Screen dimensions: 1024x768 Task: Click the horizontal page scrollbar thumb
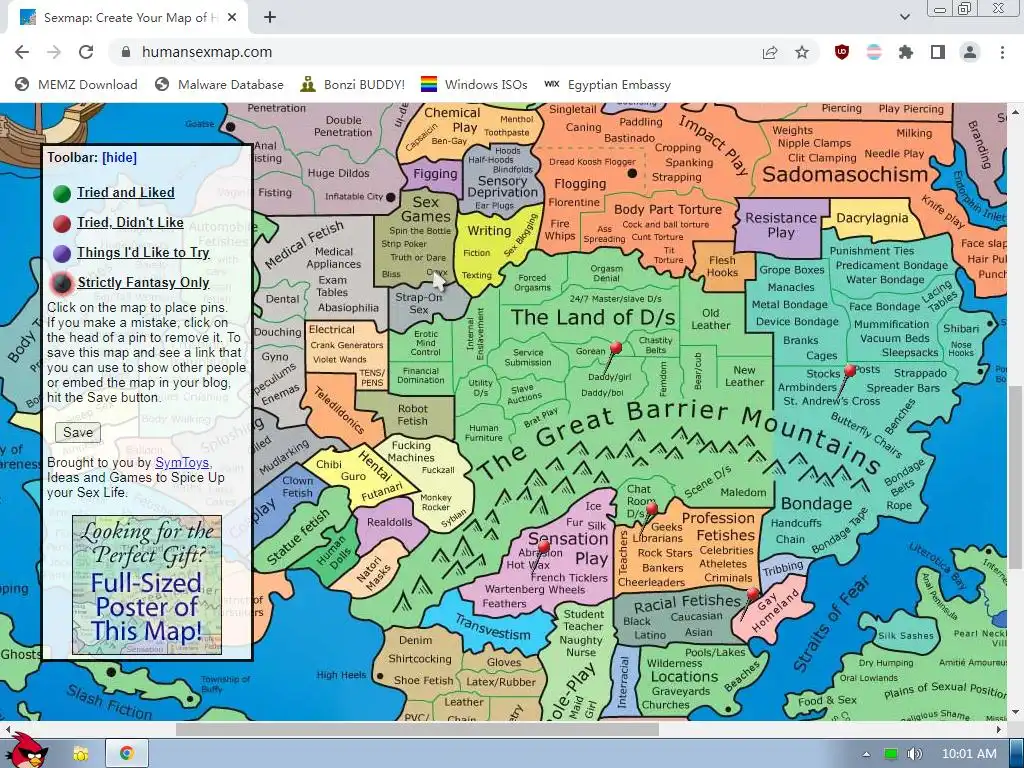pos(417,729)
